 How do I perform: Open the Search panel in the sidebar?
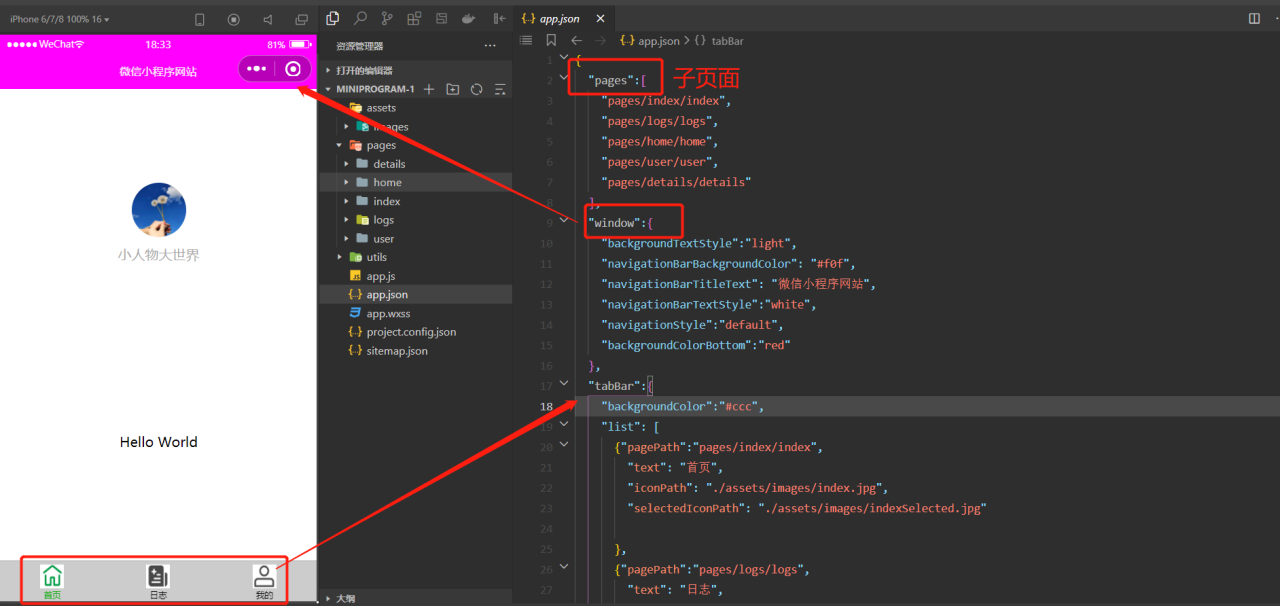click(x=360, y=18)
